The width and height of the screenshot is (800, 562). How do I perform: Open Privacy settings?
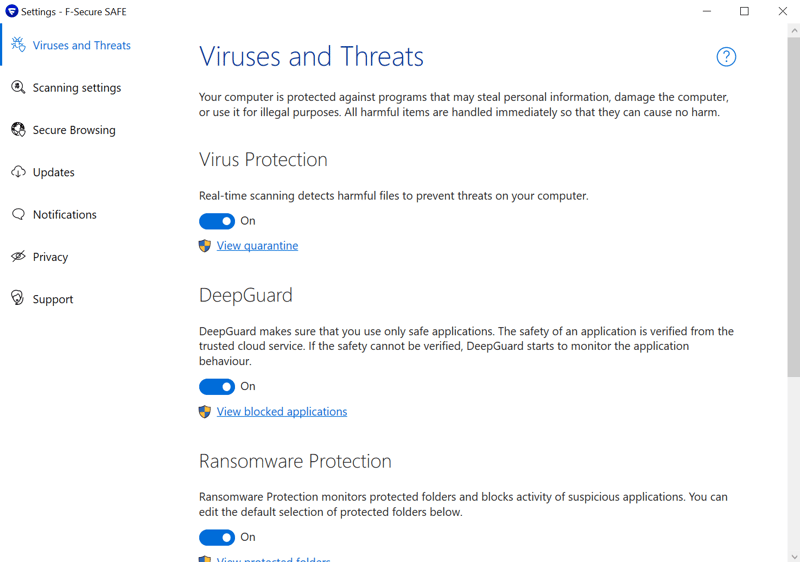pos(50,257)
